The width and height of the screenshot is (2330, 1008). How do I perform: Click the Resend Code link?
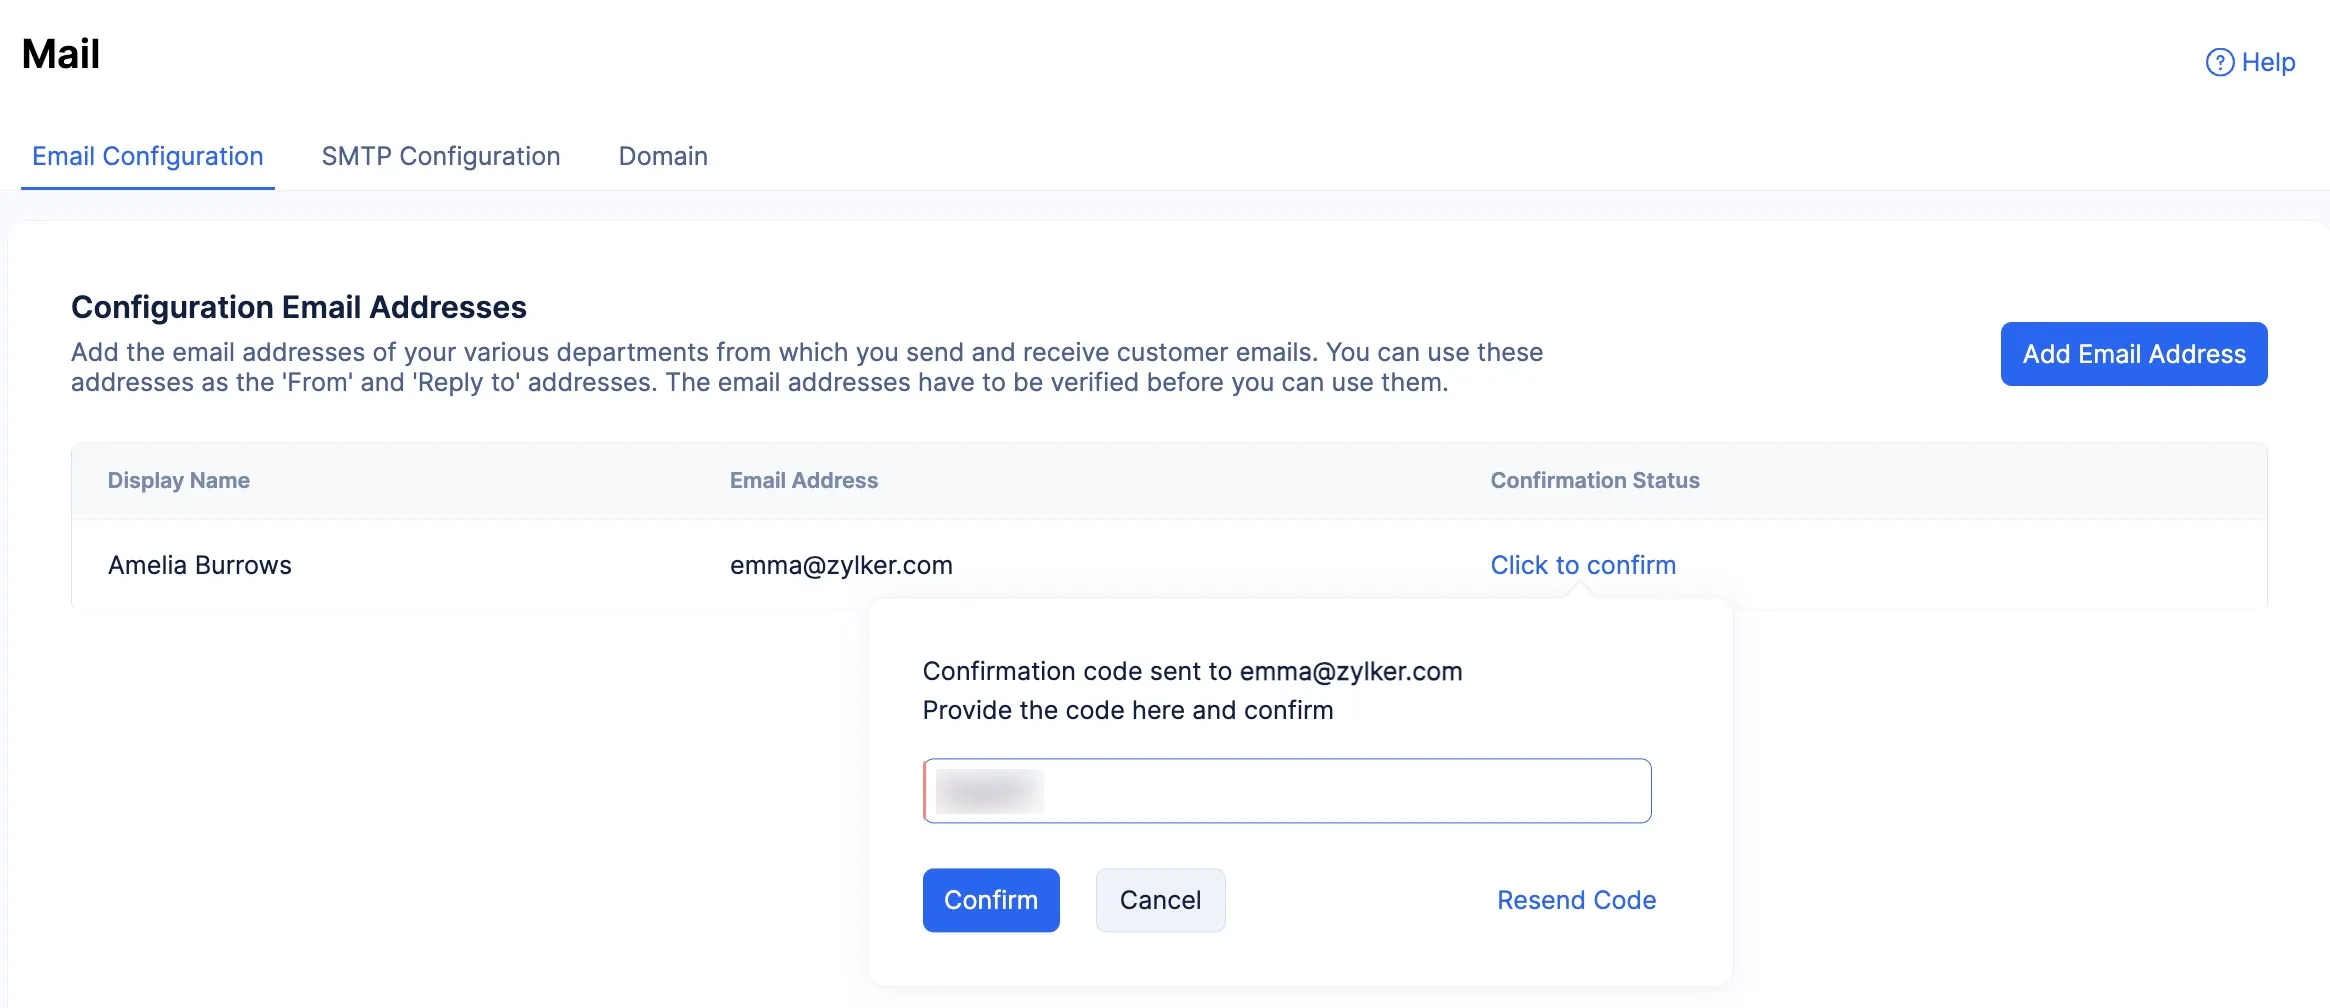pyautogui.click(x=1576, y=900)
